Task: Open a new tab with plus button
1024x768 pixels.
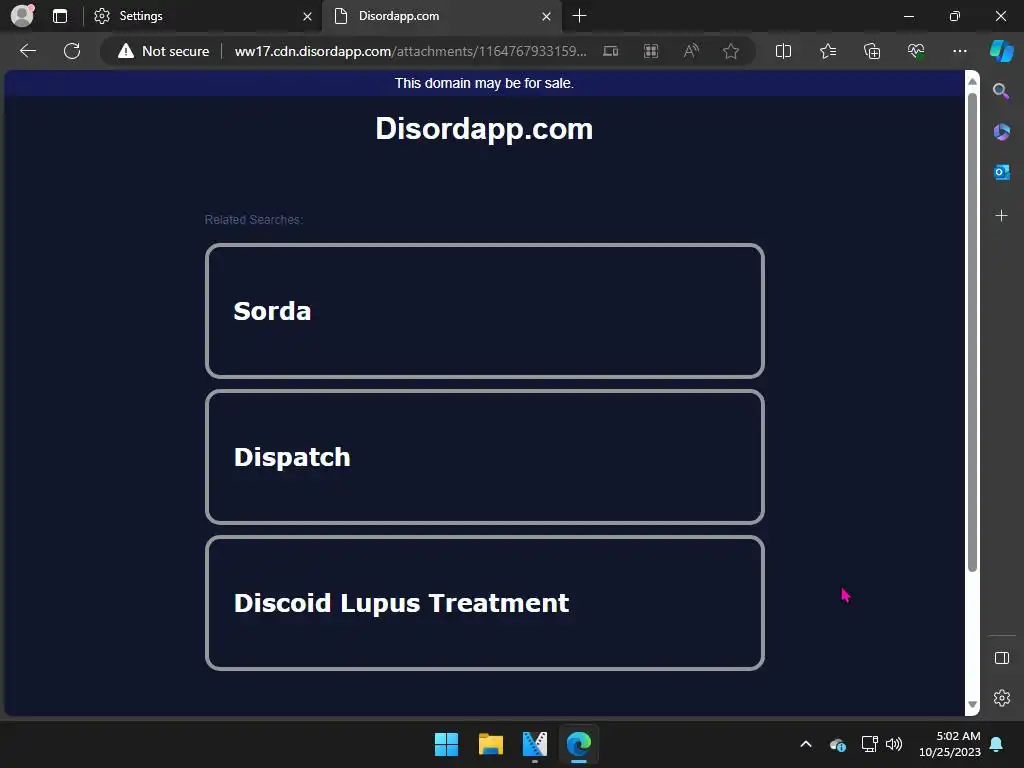Action: click(x=579, y=16)
